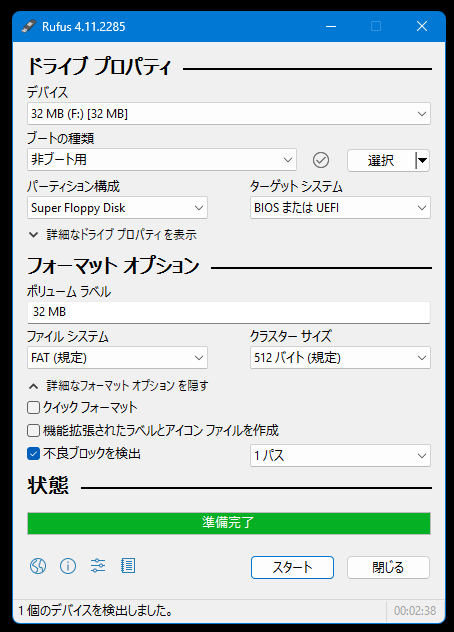
Task: Open the About info icon
Action: point(68,566)
